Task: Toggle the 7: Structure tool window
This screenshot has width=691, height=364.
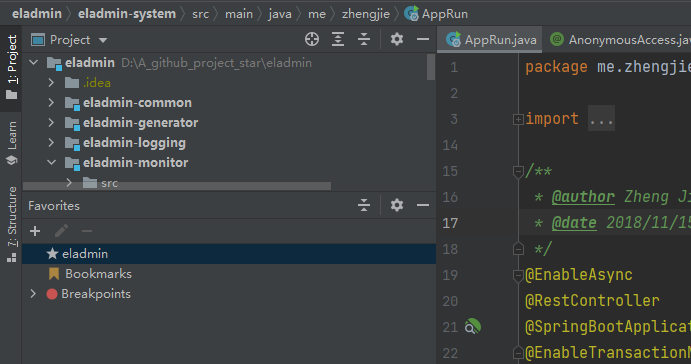Action: coord(11,225)
